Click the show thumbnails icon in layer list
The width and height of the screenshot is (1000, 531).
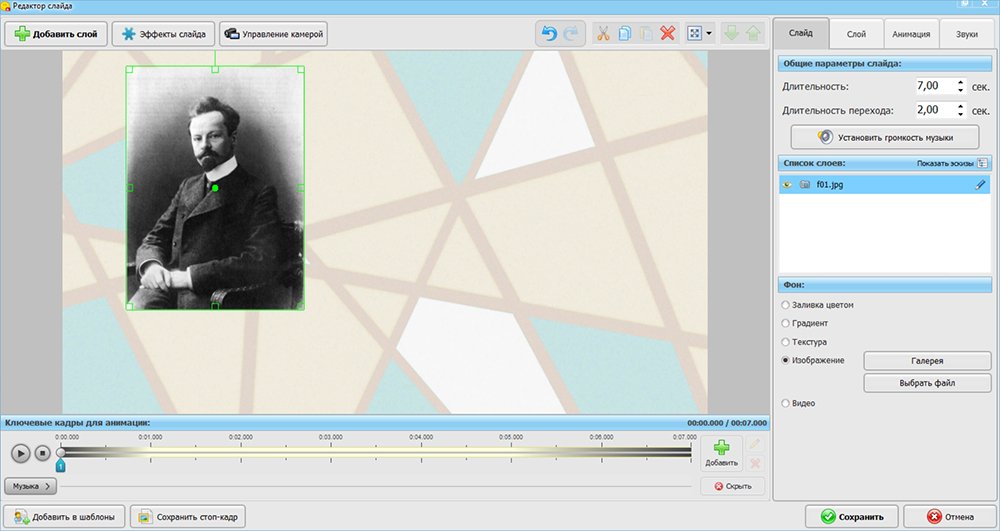coord(982,163)
